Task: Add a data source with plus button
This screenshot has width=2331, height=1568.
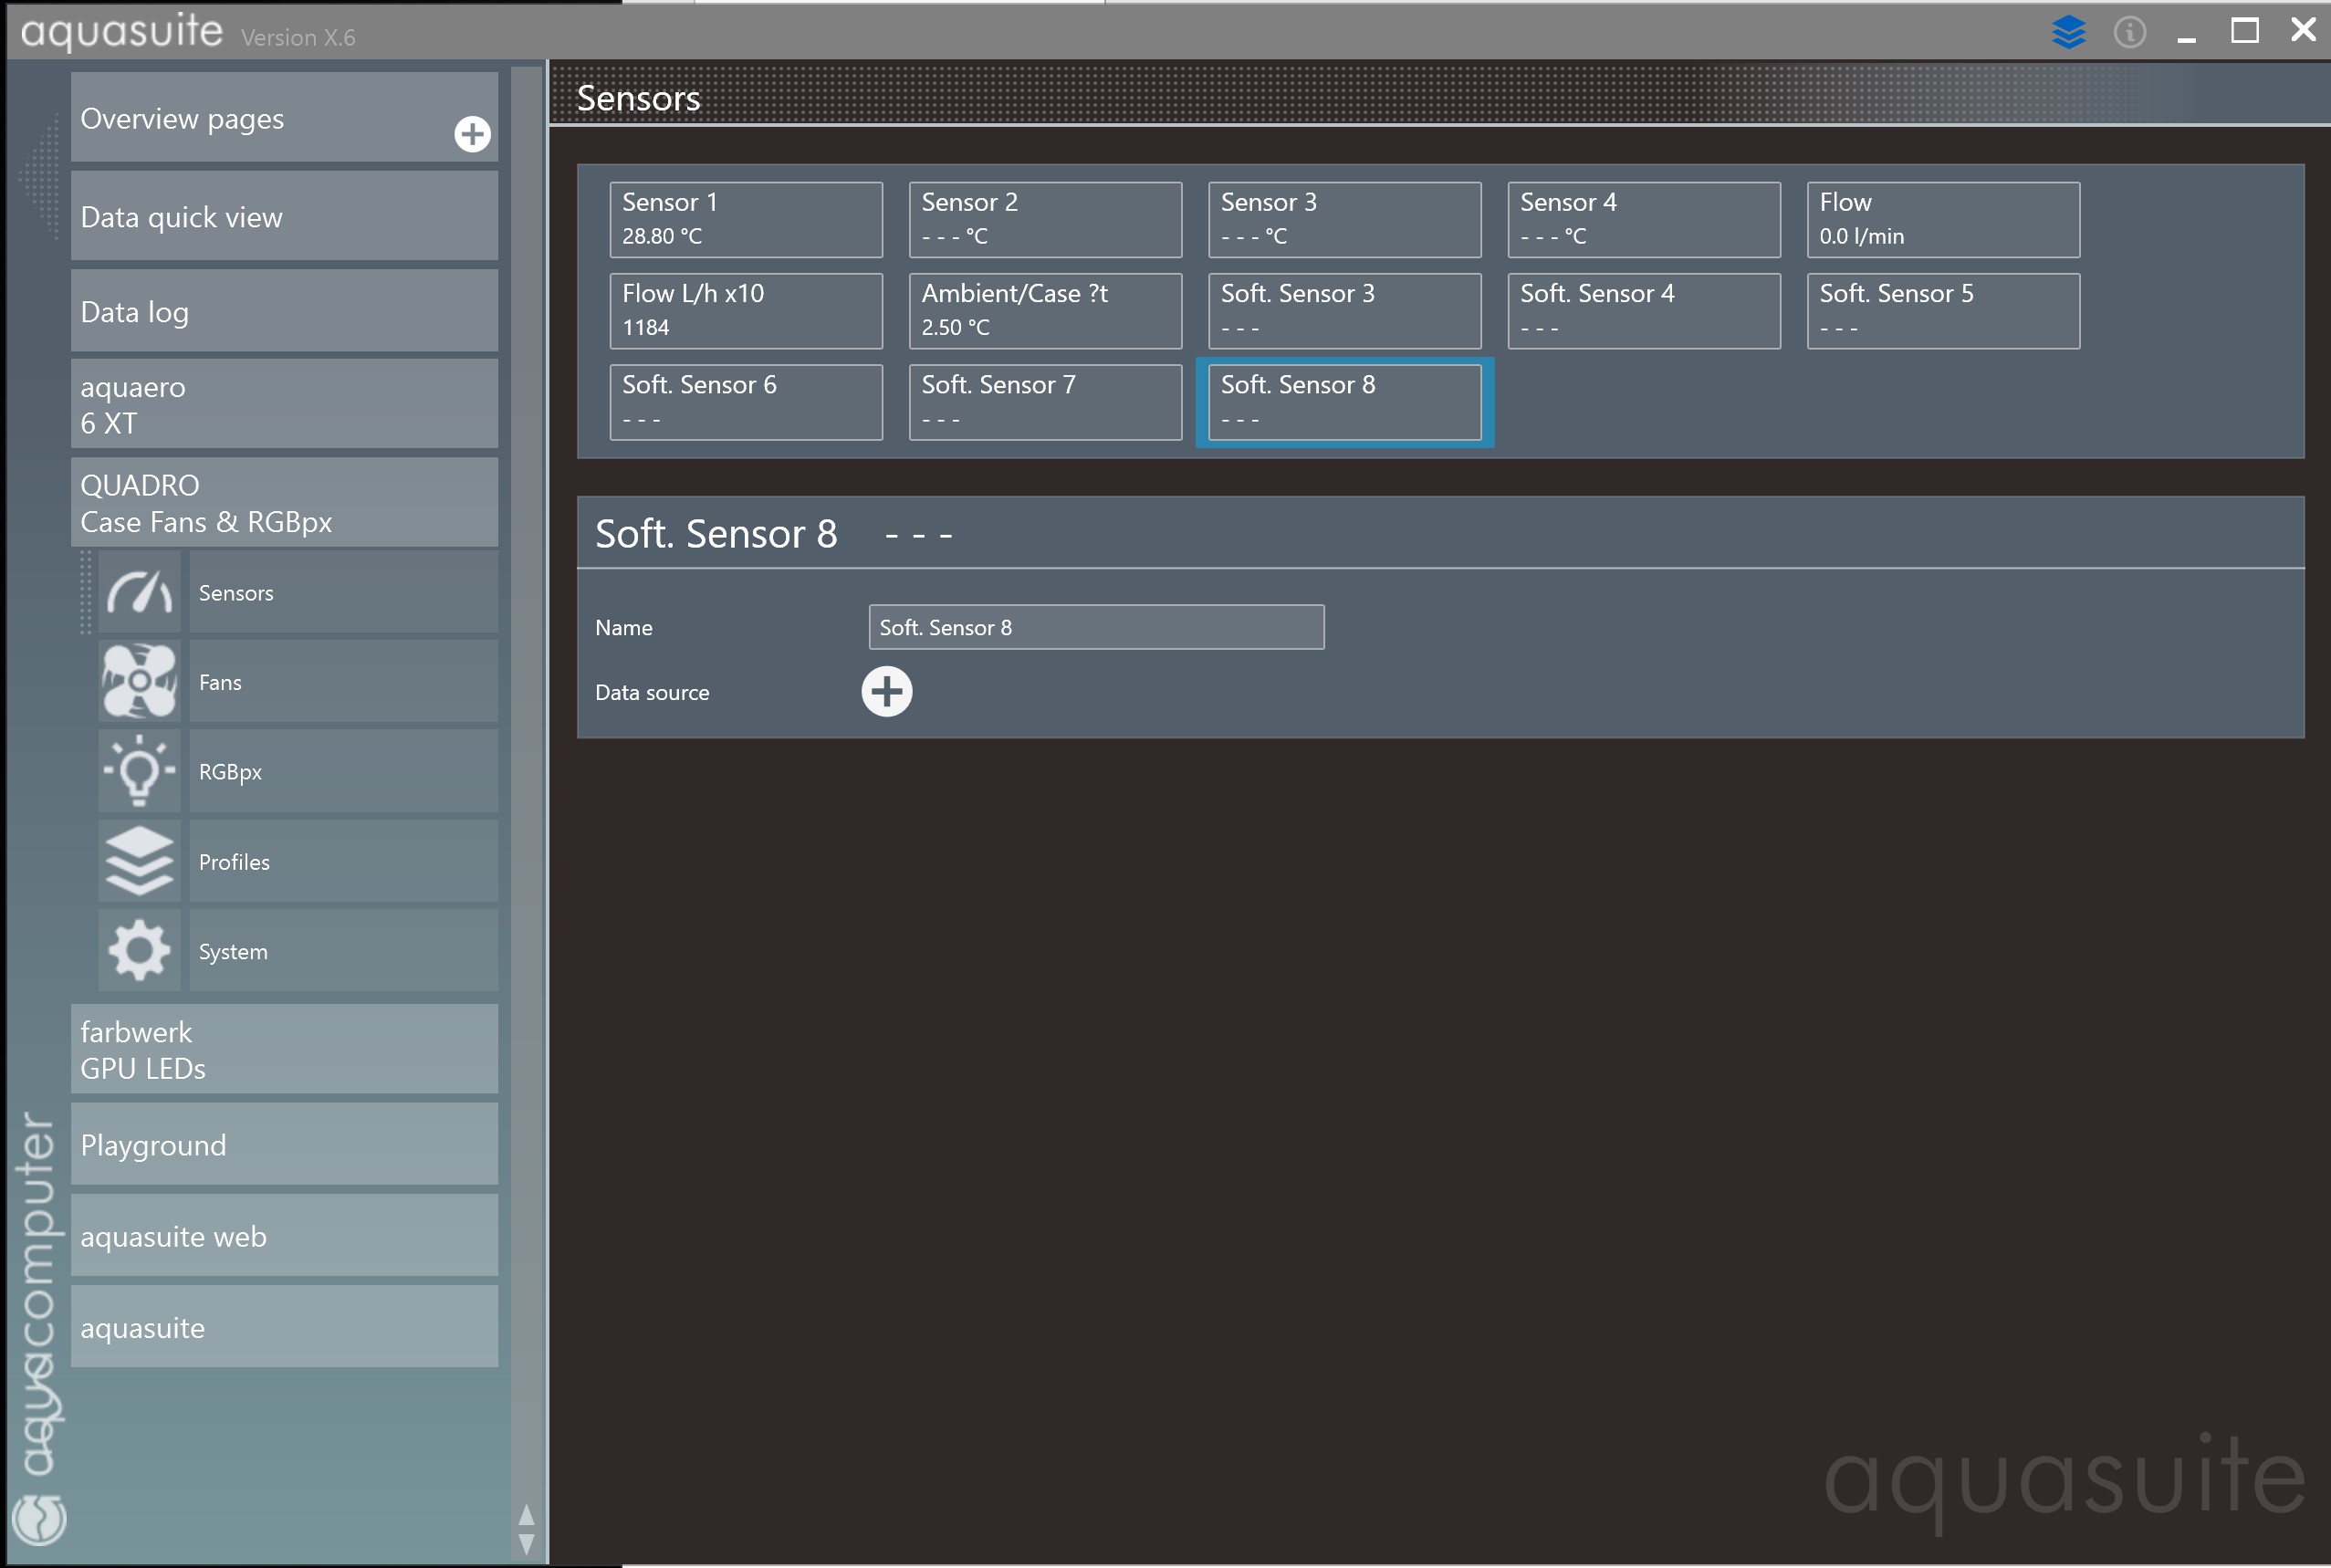Action: [886, 692]
